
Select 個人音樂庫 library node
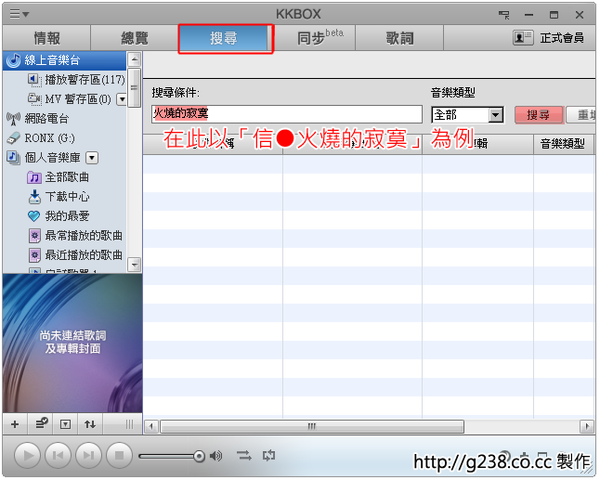[x=43, y=157]
